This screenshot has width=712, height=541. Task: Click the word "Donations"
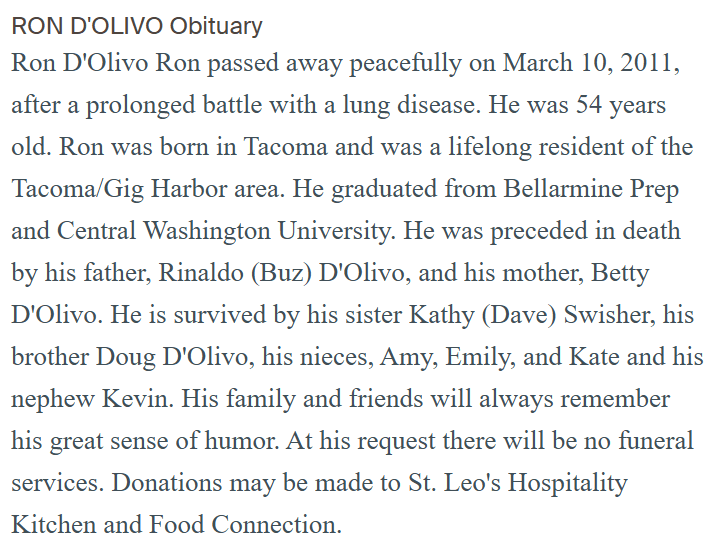165,483
